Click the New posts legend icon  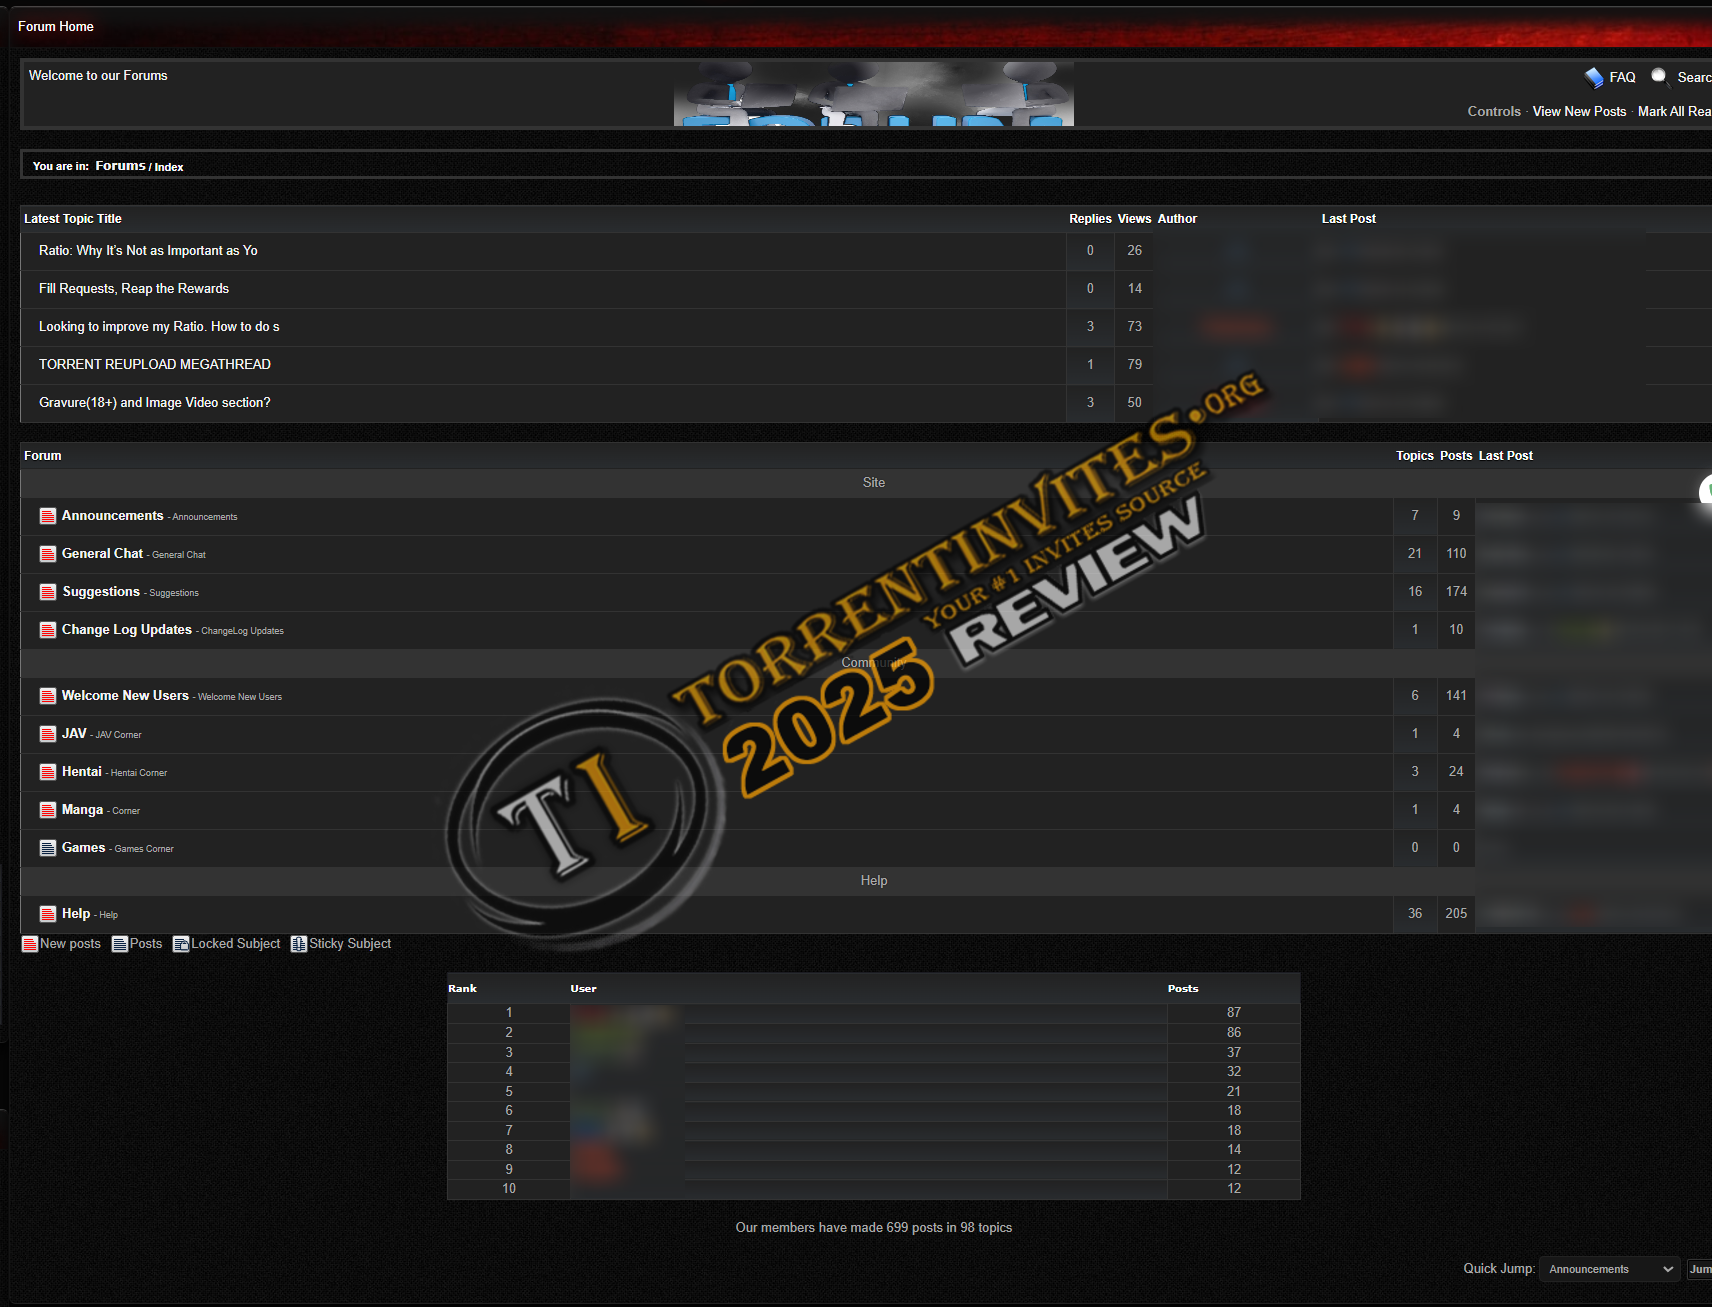[30, 944]
